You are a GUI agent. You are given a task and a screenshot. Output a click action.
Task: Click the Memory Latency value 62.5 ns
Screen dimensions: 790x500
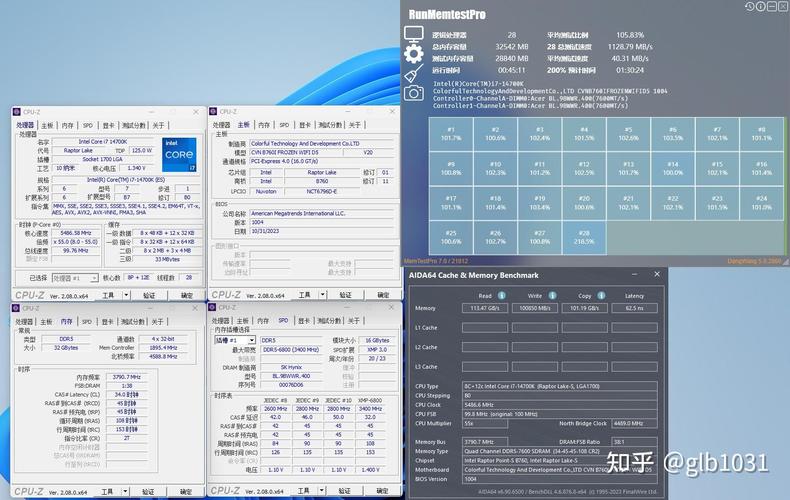(634, 308)
